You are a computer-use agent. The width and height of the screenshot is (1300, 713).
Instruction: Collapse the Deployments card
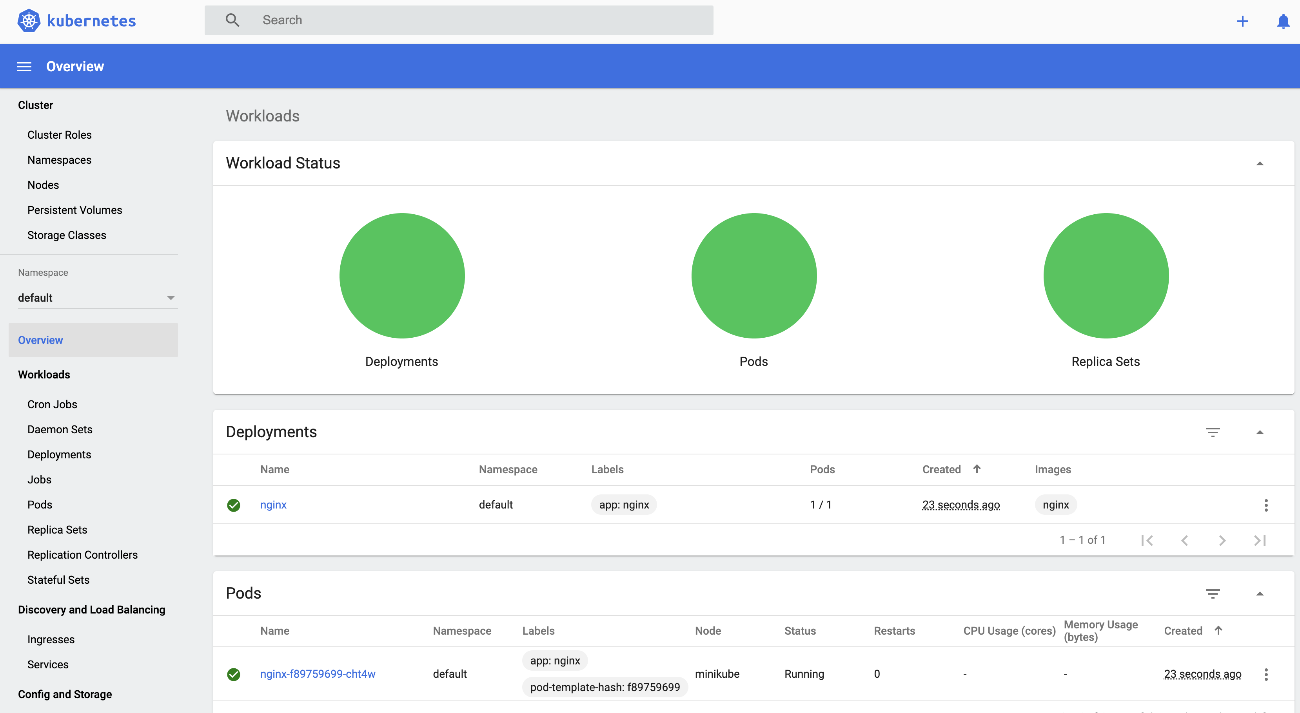tap(1260, 432)
